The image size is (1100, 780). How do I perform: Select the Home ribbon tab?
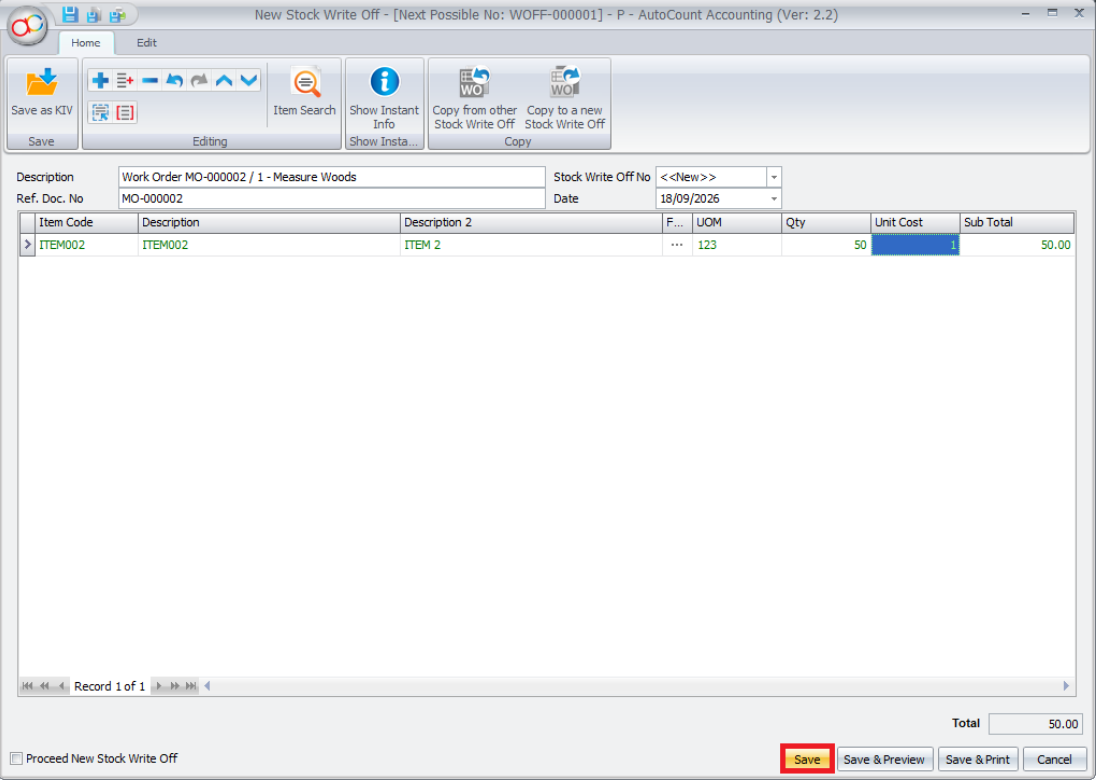[x=86, y=43]
